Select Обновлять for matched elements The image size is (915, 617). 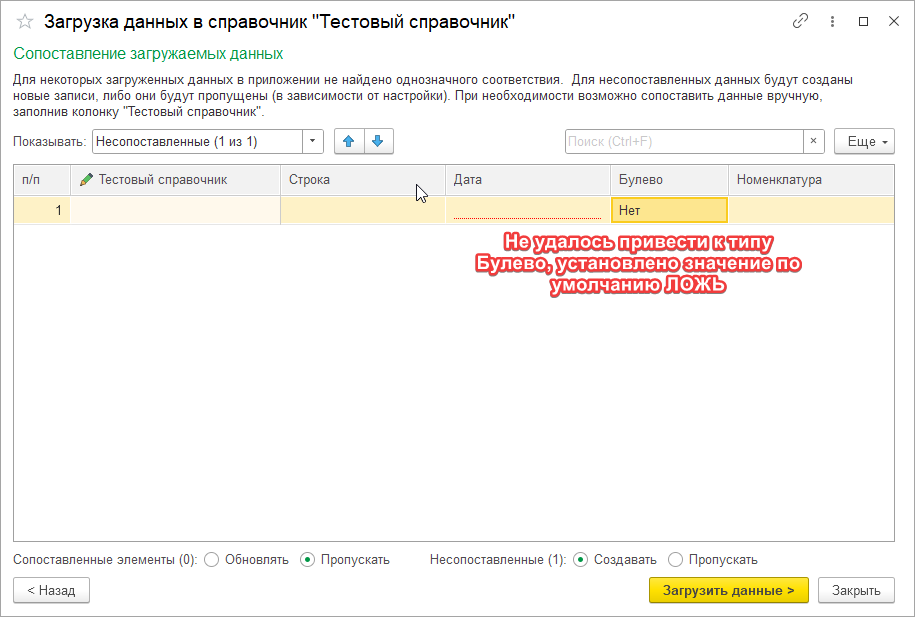pyautogui.click(x=211, y=560)
